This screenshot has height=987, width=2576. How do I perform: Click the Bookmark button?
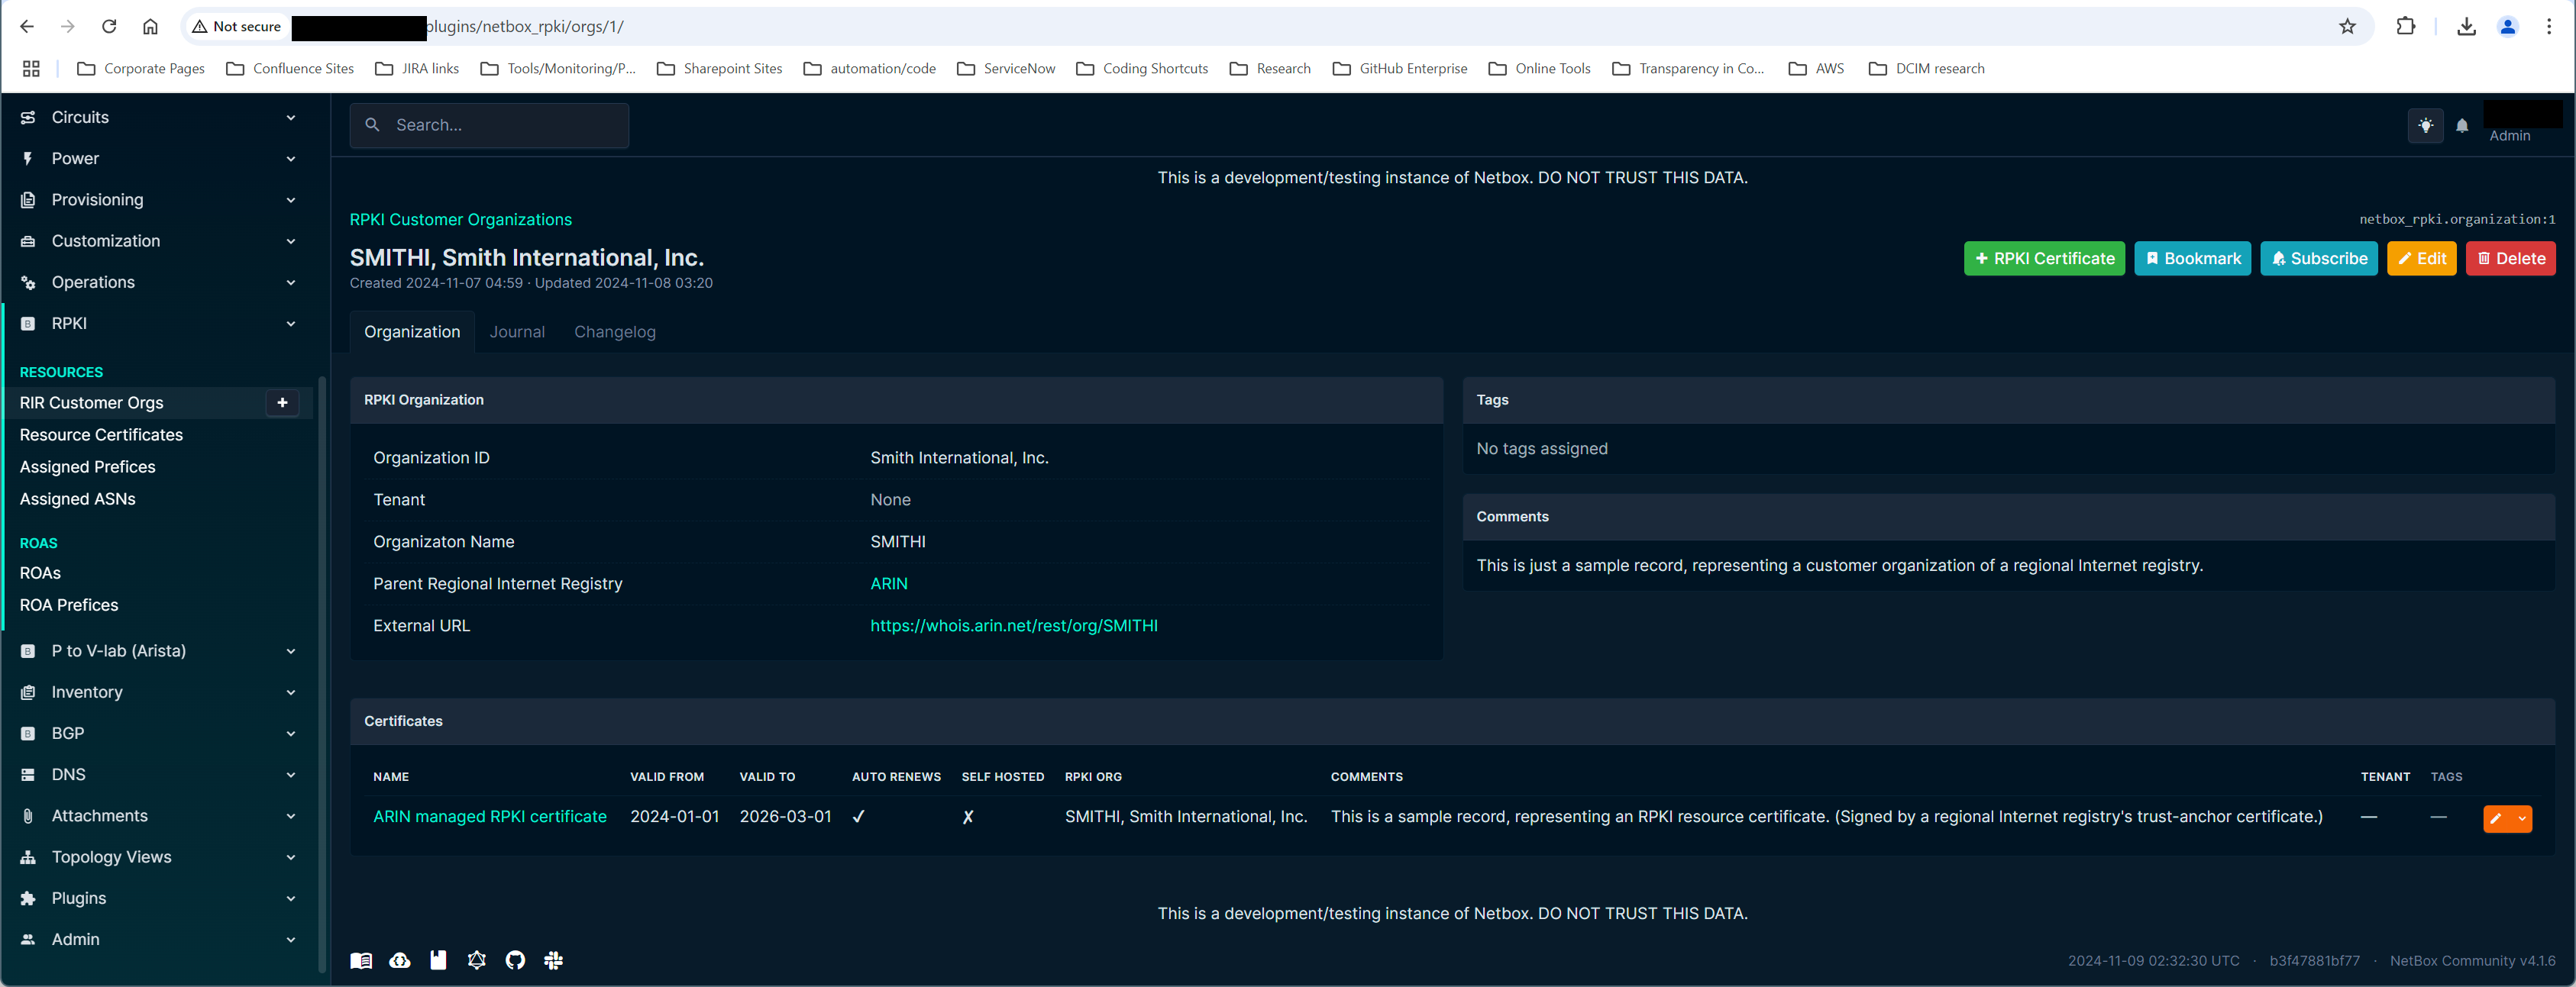tap(2192, 259)
